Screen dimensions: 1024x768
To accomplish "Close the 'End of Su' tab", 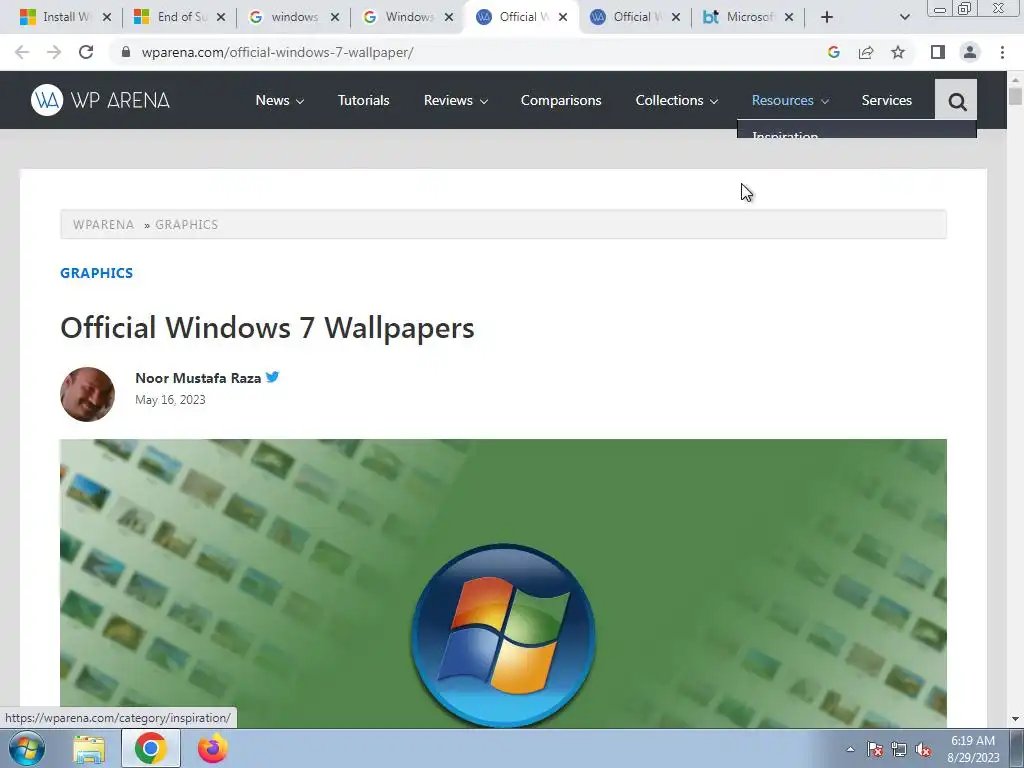I will pos(221,17).
